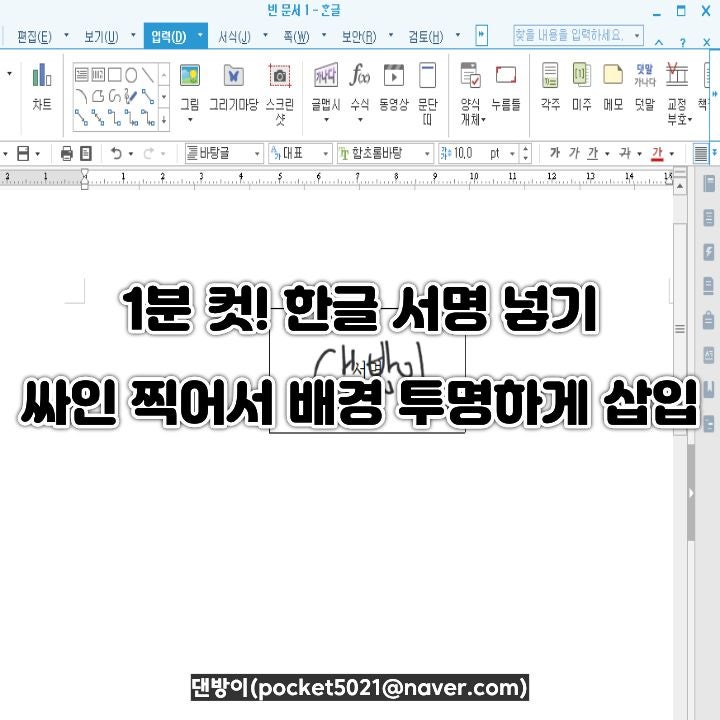Click the 수식 equation icon
The image size is (720, 720).
pos(360,75)
